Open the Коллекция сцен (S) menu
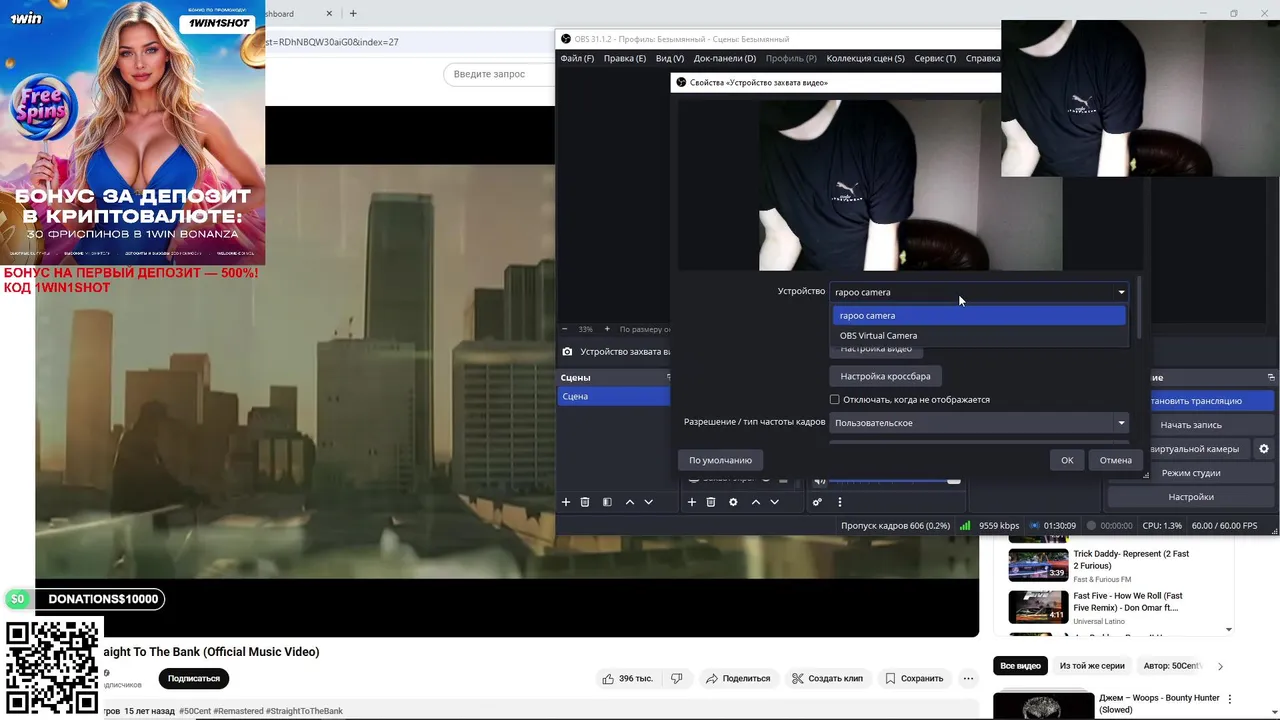1280x720 pixels. click(x=866, y=58)
